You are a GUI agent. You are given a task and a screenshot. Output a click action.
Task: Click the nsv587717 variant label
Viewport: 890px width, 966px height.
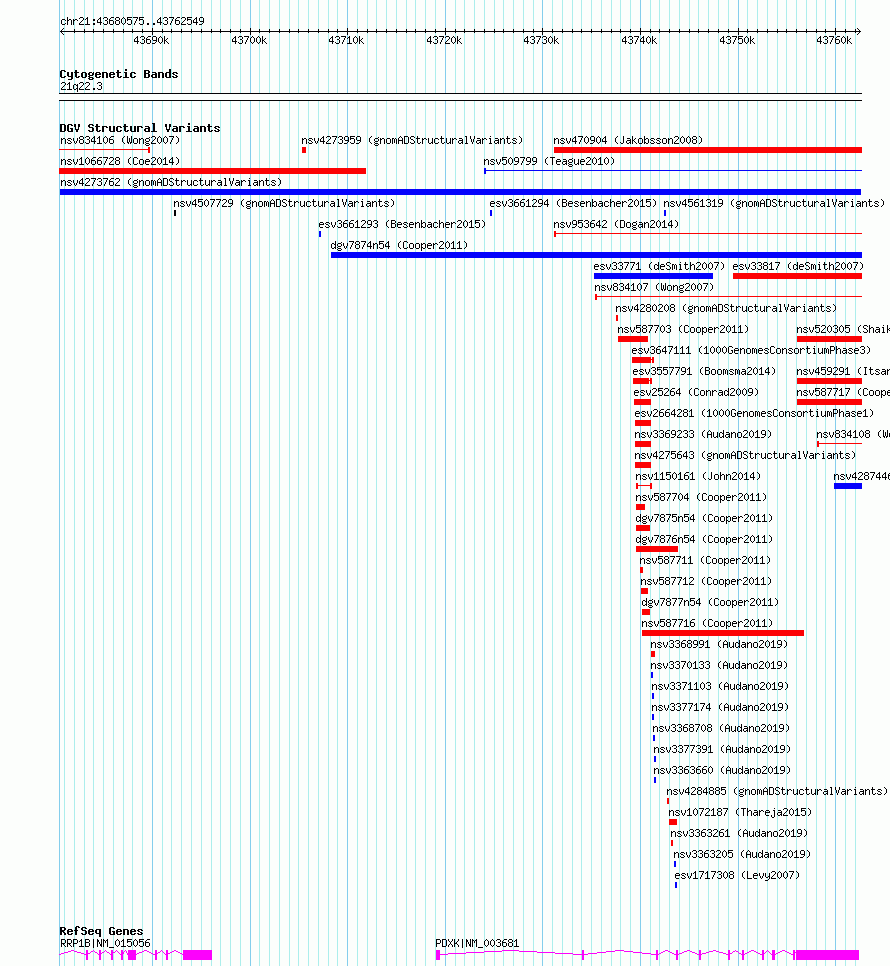coord(843,392)
